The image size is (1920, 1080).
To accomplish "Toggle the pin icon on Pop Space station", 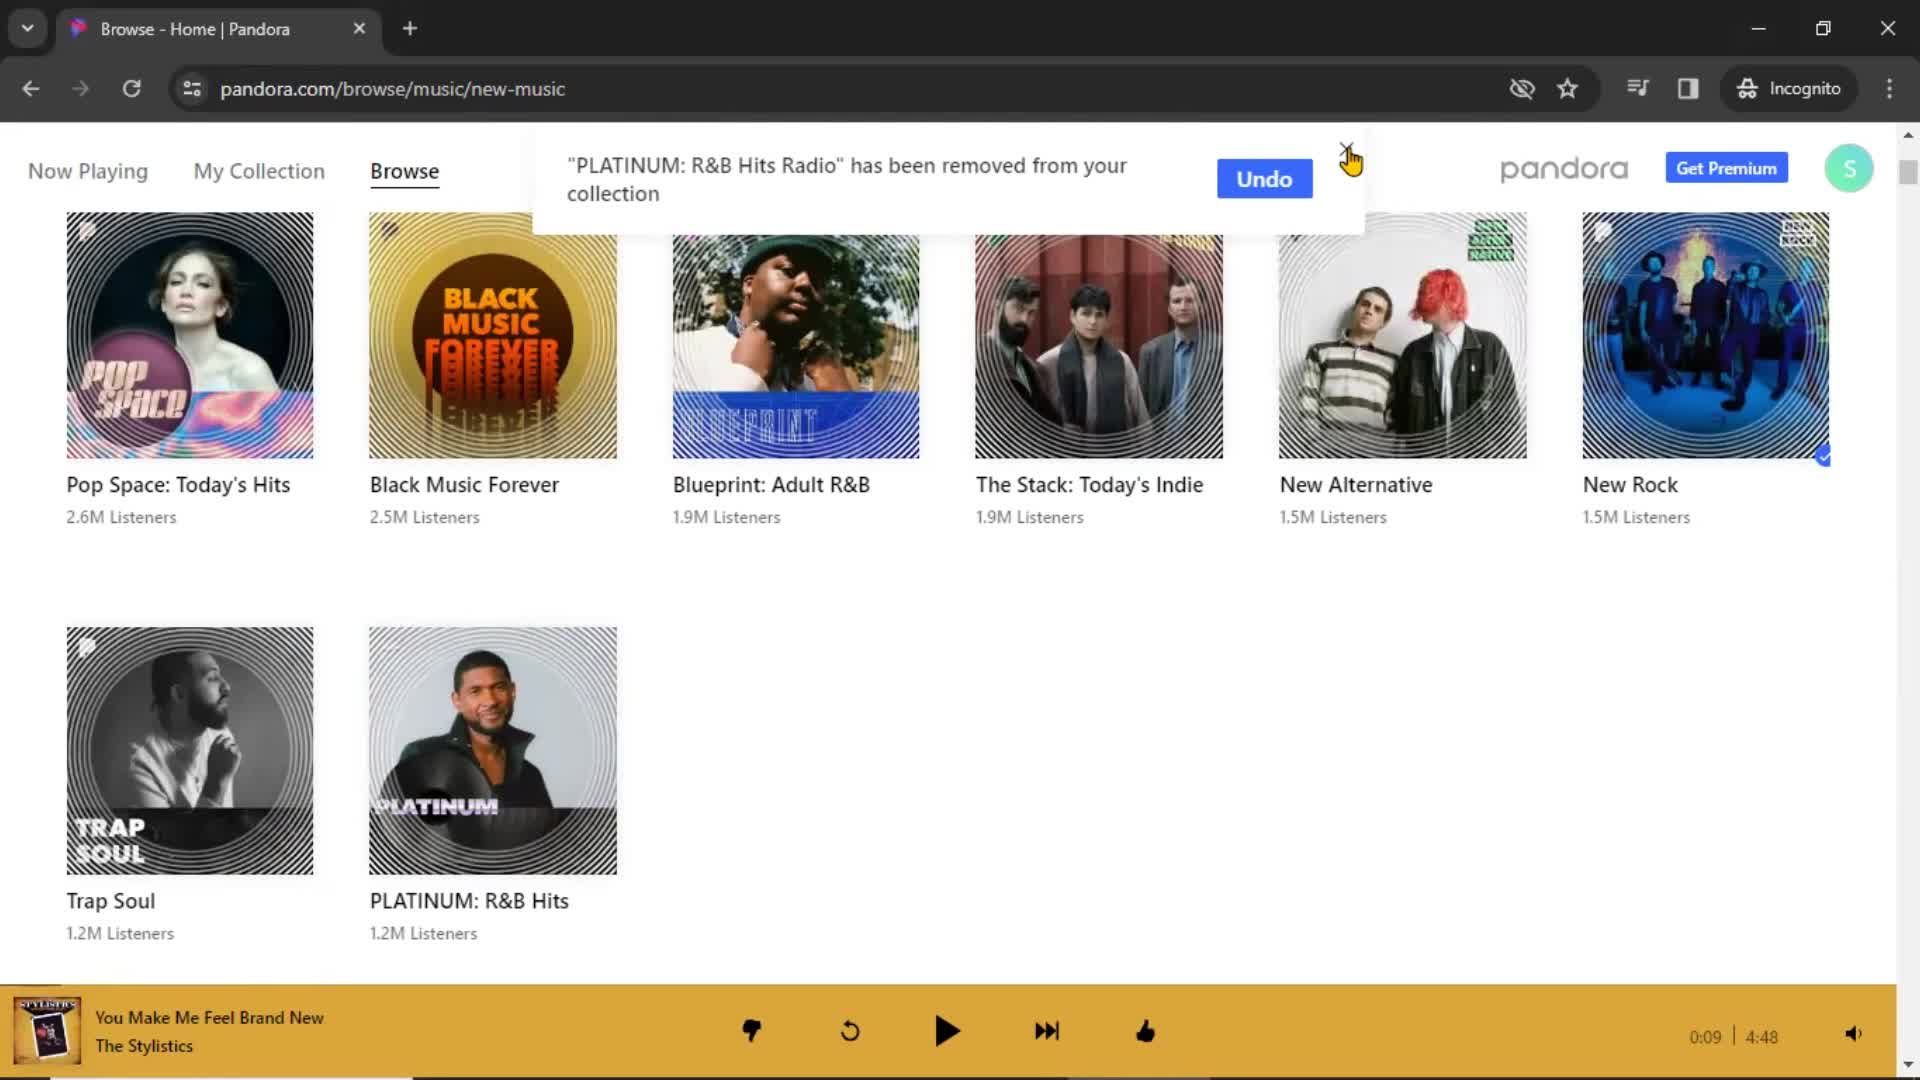I will [86, 231].
